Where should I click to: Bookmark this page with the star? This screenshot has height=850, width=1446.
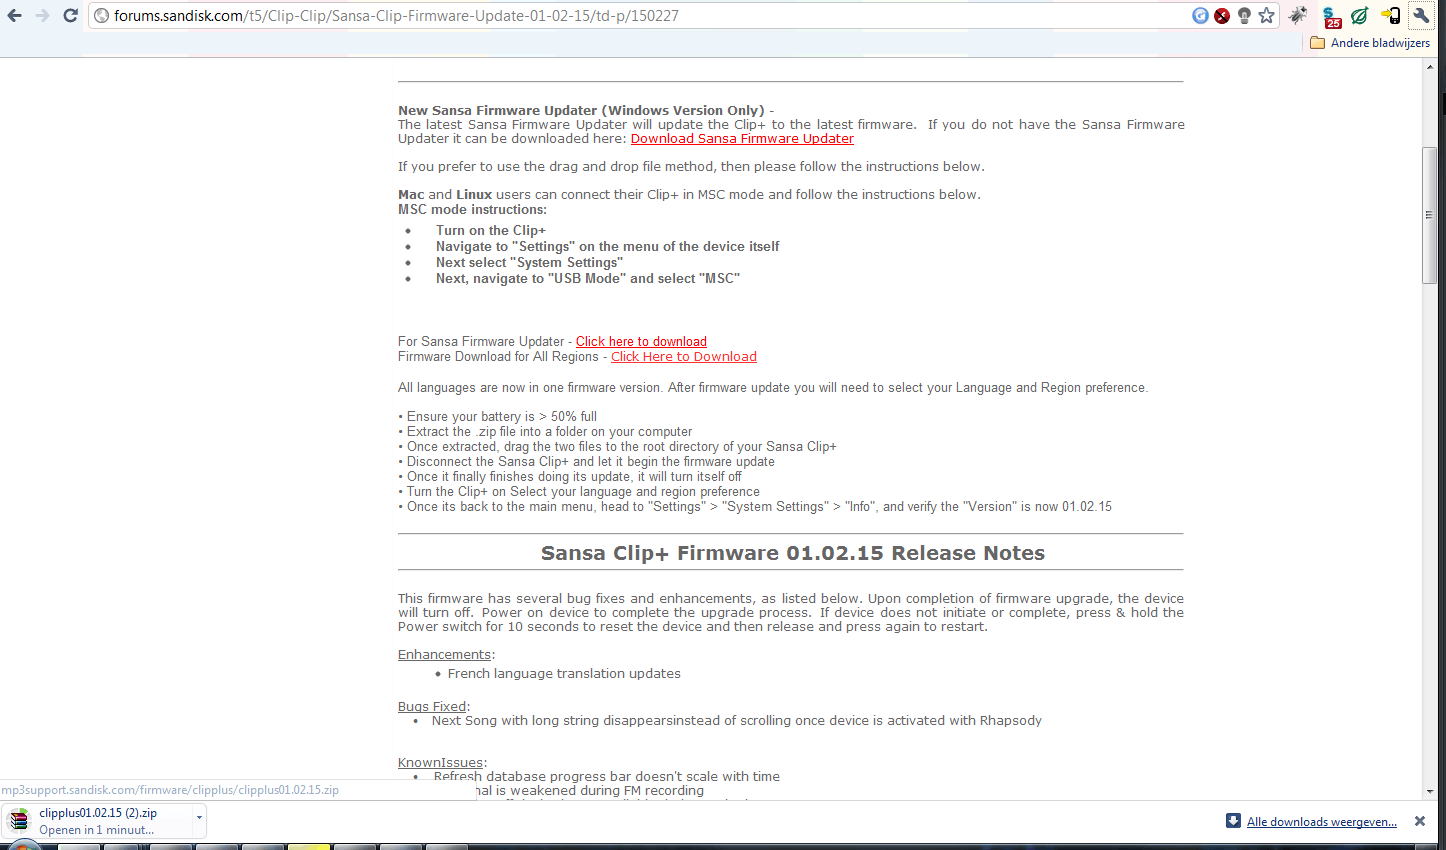[1267, 15]
